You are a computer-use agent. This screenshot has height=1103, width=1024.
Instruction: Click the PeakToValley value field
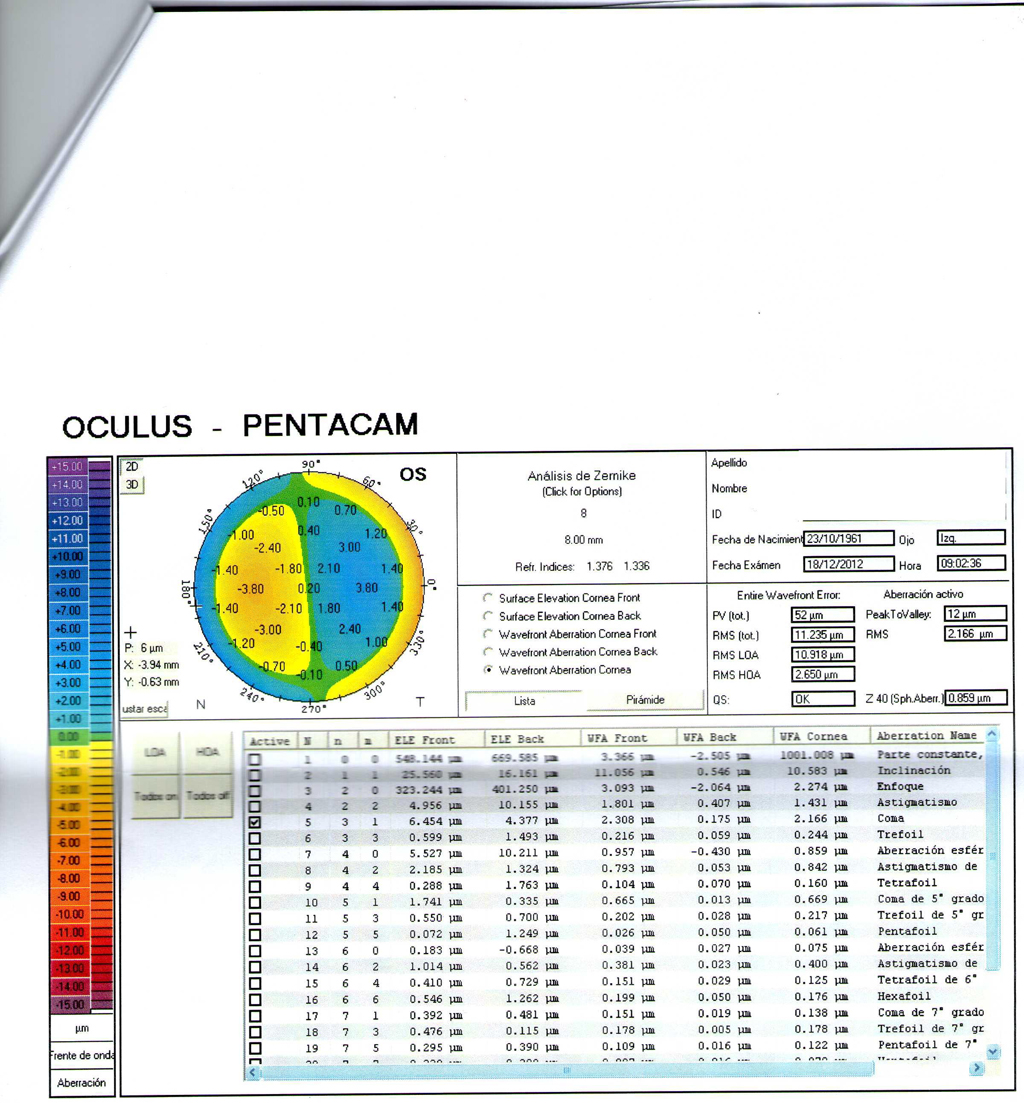(975, 614)
